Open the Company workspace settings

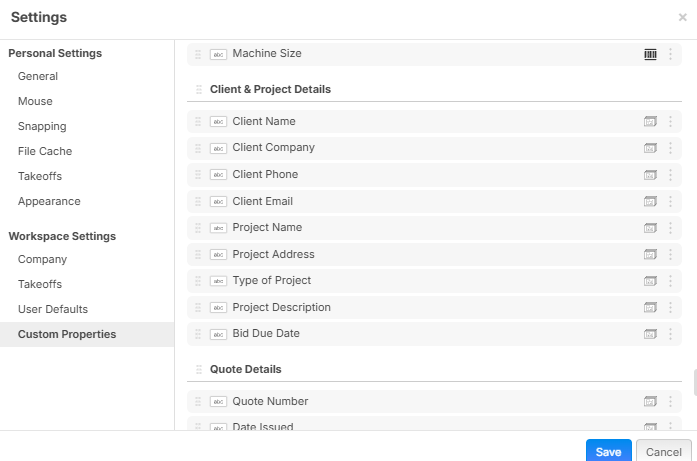click(43, 259)
